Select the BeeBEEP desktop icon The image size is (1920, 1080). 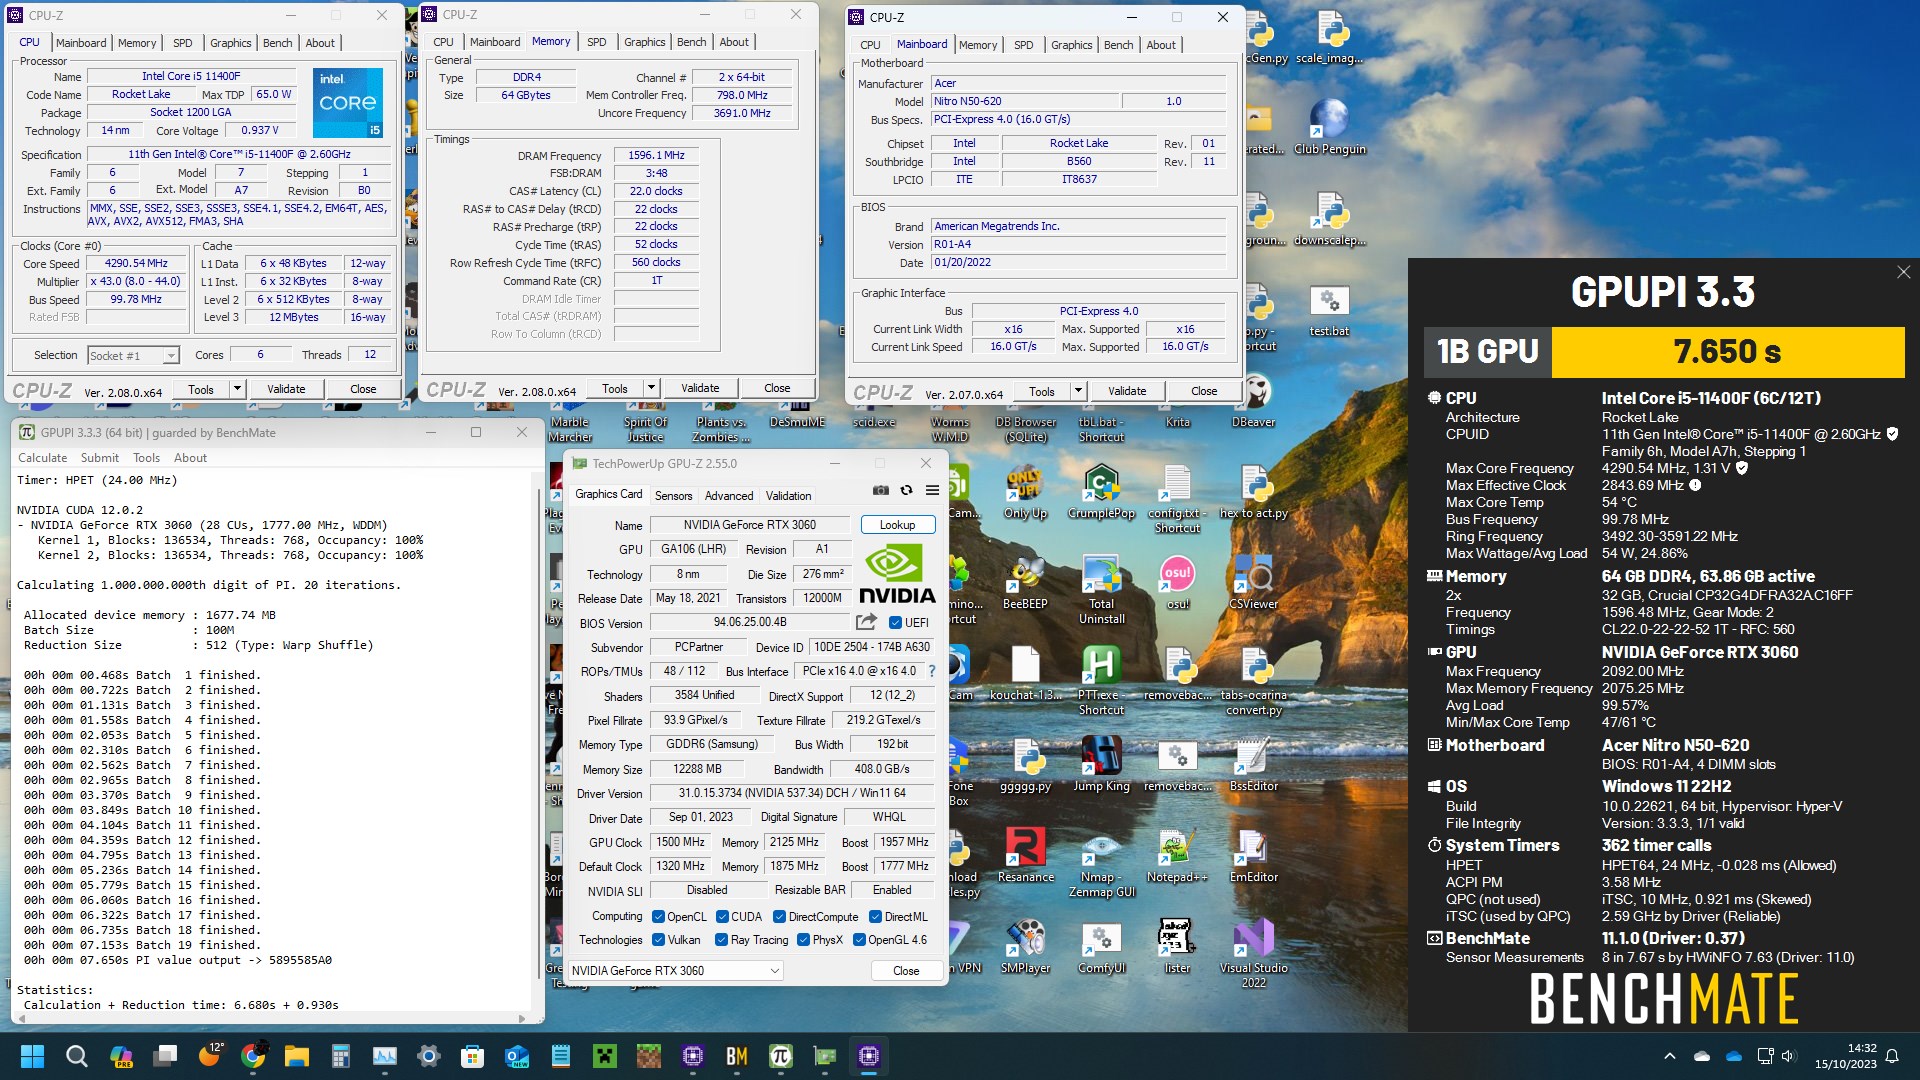pos(1025,583)
